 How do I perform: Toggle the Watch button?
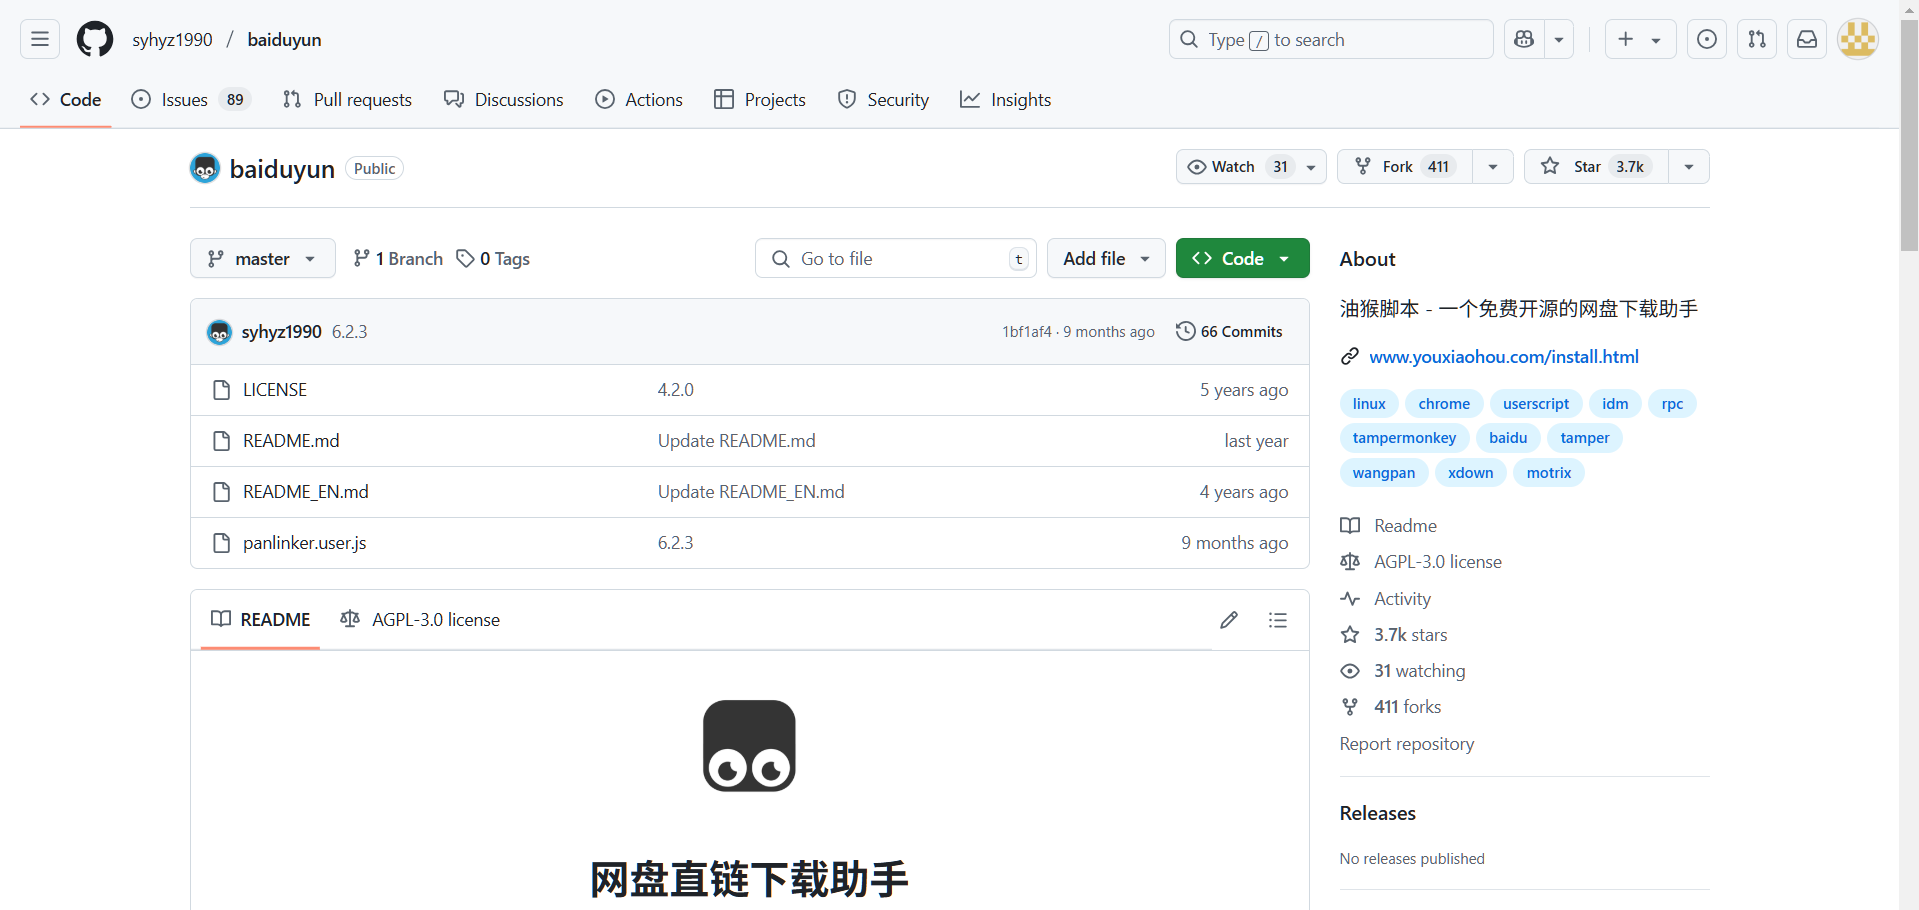point(1236,167)
